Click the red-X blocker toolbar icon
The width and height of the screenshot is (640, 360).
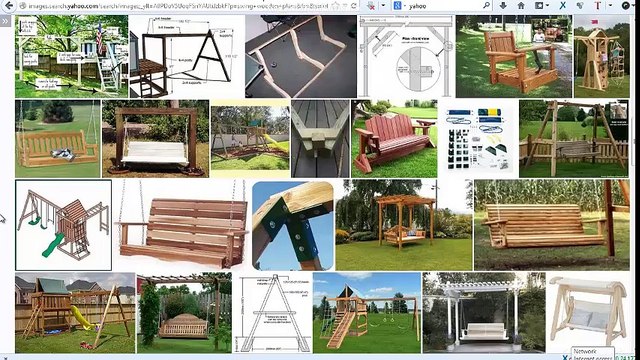click(x=371, y=6)
